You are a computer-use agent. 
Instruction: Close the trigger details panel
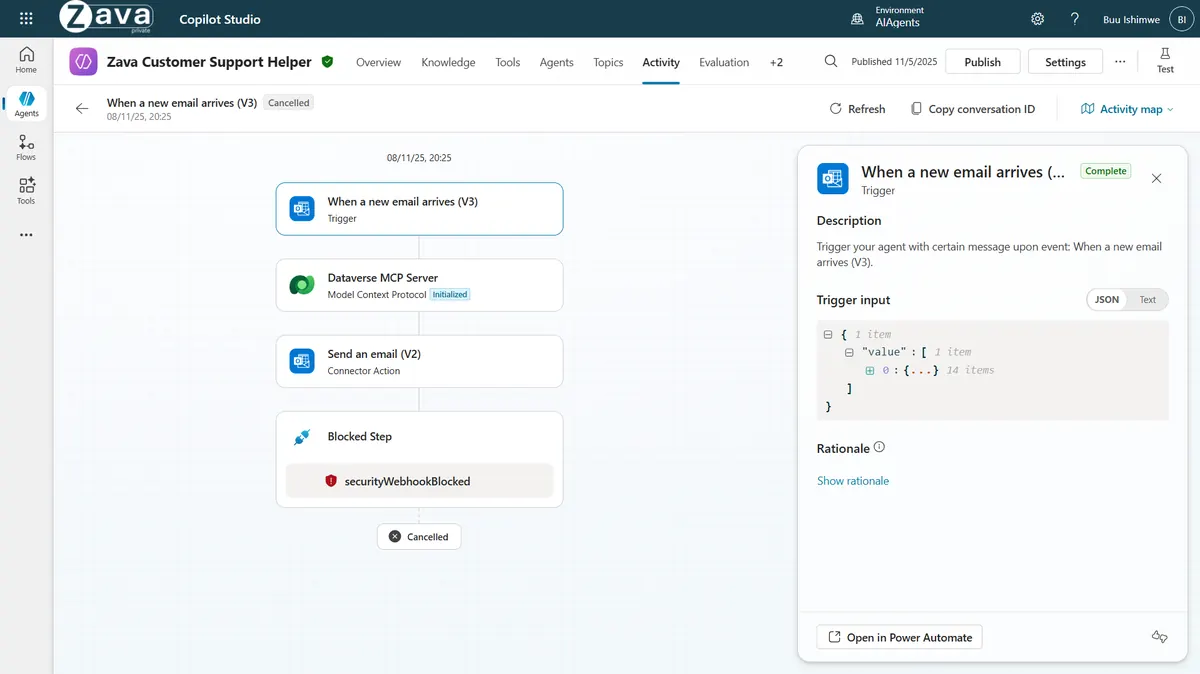click(1156, 178)
